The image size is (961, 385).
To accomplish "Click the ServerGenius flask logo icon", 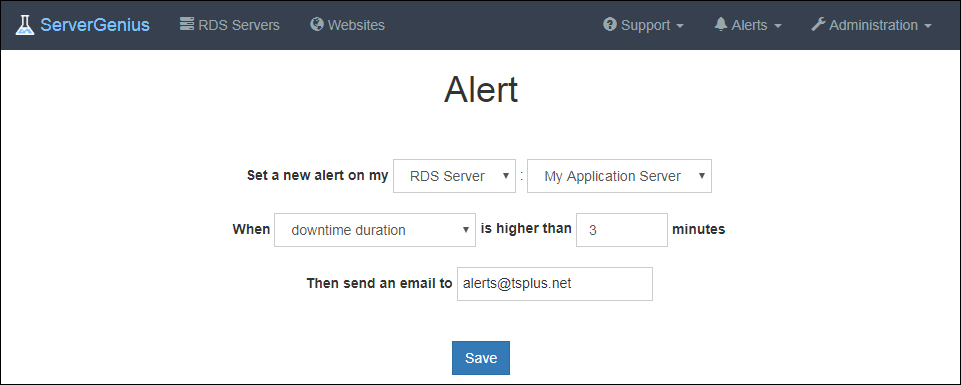I will coord(25,25).
